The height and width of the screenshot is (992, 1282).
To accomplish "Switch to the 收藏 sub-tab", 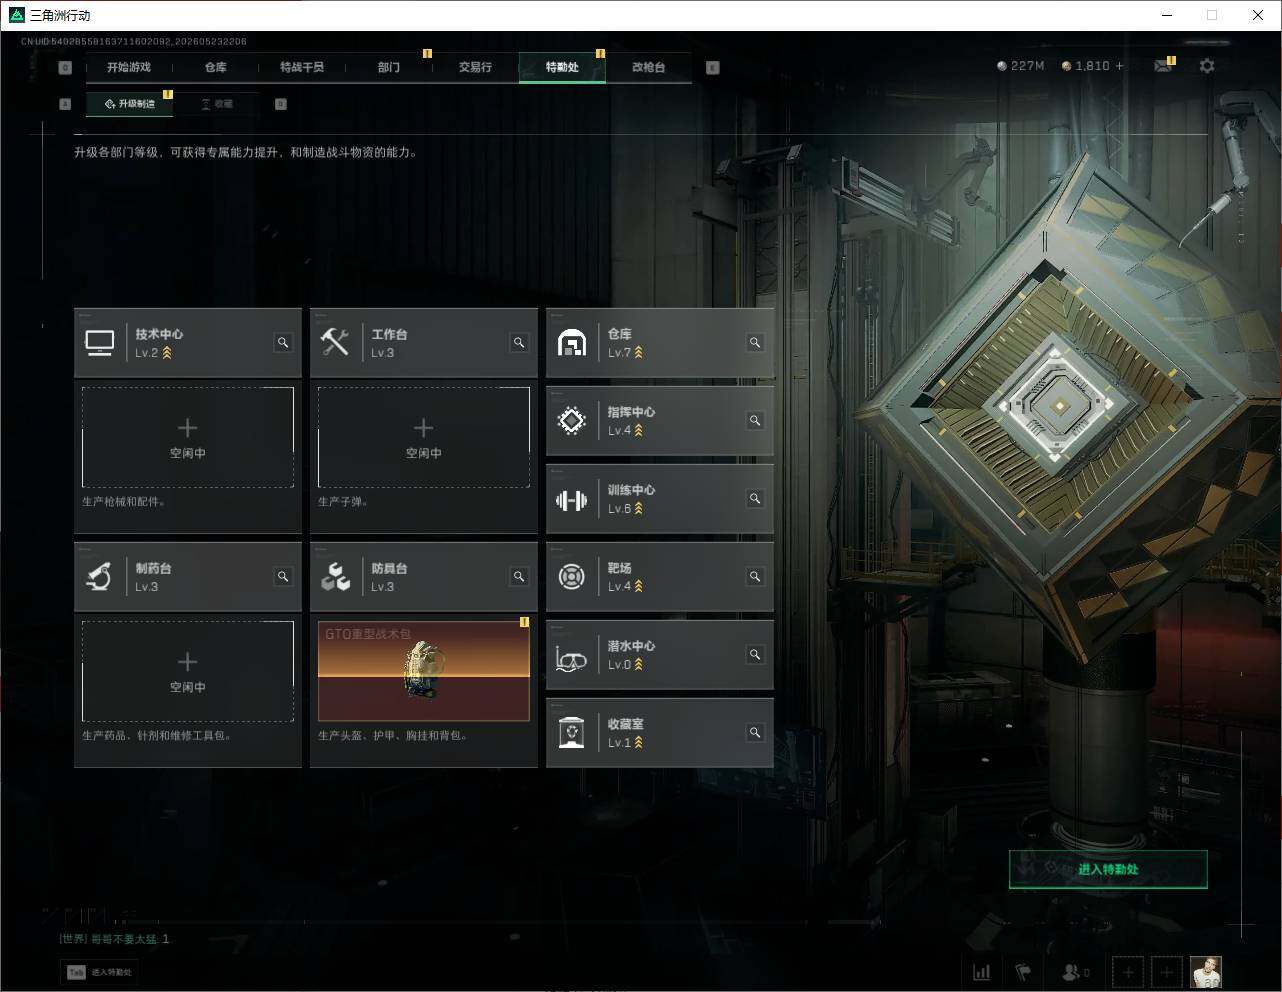I will click(x=217, y=104).
